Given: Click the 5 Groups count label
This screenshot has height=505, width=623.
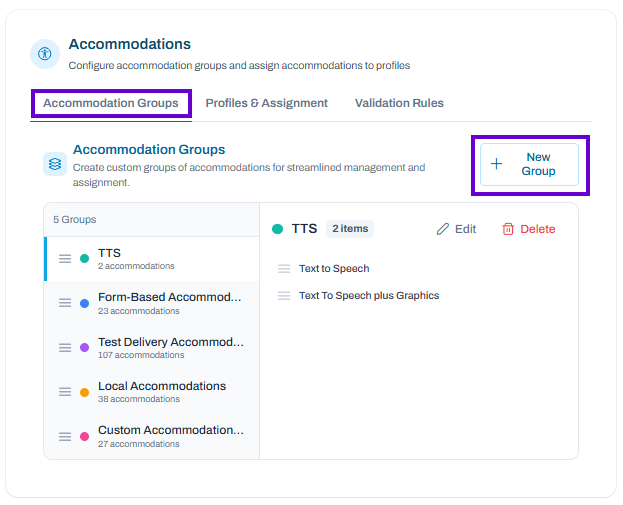Looking at the screenshot, I should (x=75, y=220).
